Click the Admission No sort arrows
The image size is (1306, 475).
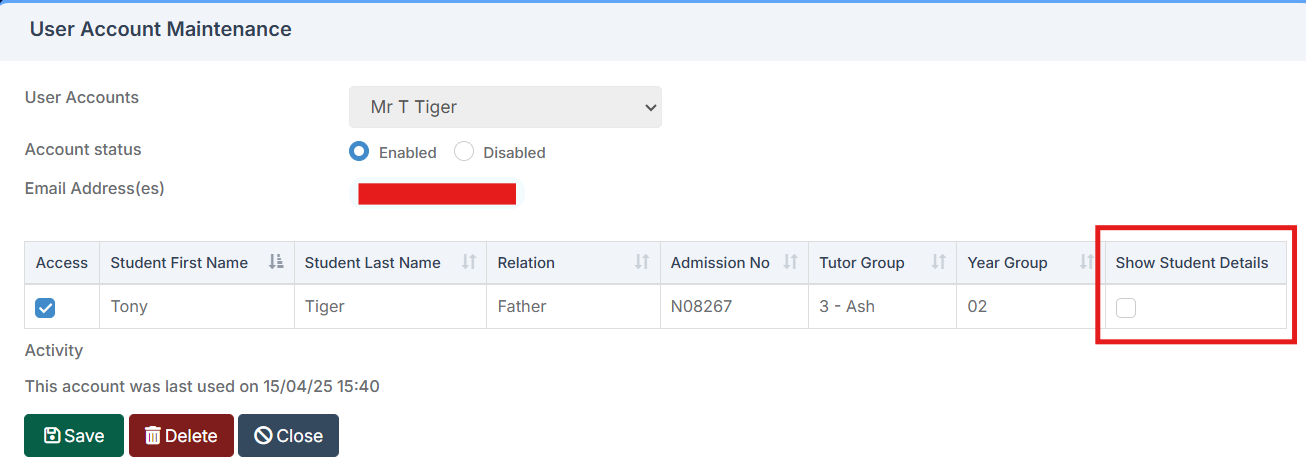click(790, 263)
